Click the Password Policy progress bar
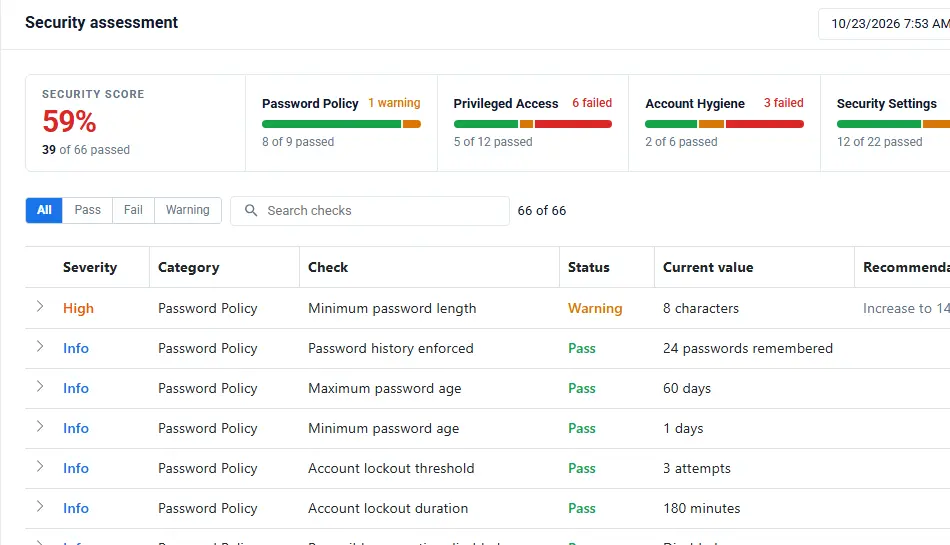Image resolution: width=950 pixels, height=545 pixels. tap(341, 124)
